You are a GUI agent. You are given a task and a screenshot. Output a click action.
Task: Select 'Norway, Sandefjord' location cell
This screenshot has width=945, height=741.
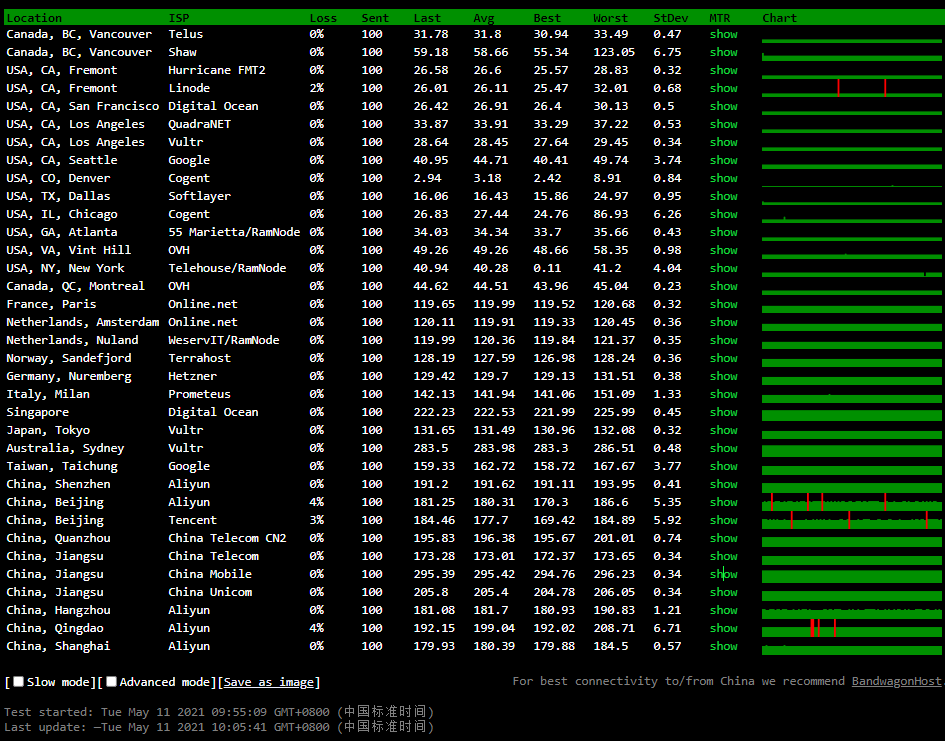click(x=69, y=358)
